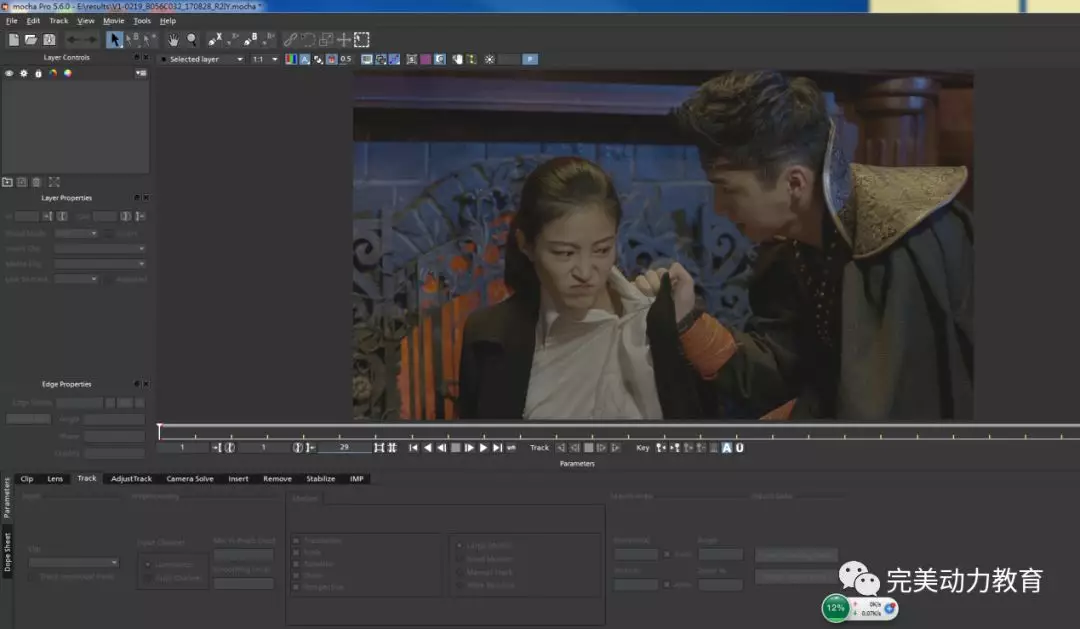Toggle the layer visibility eye icon

[x=9, y=73]
